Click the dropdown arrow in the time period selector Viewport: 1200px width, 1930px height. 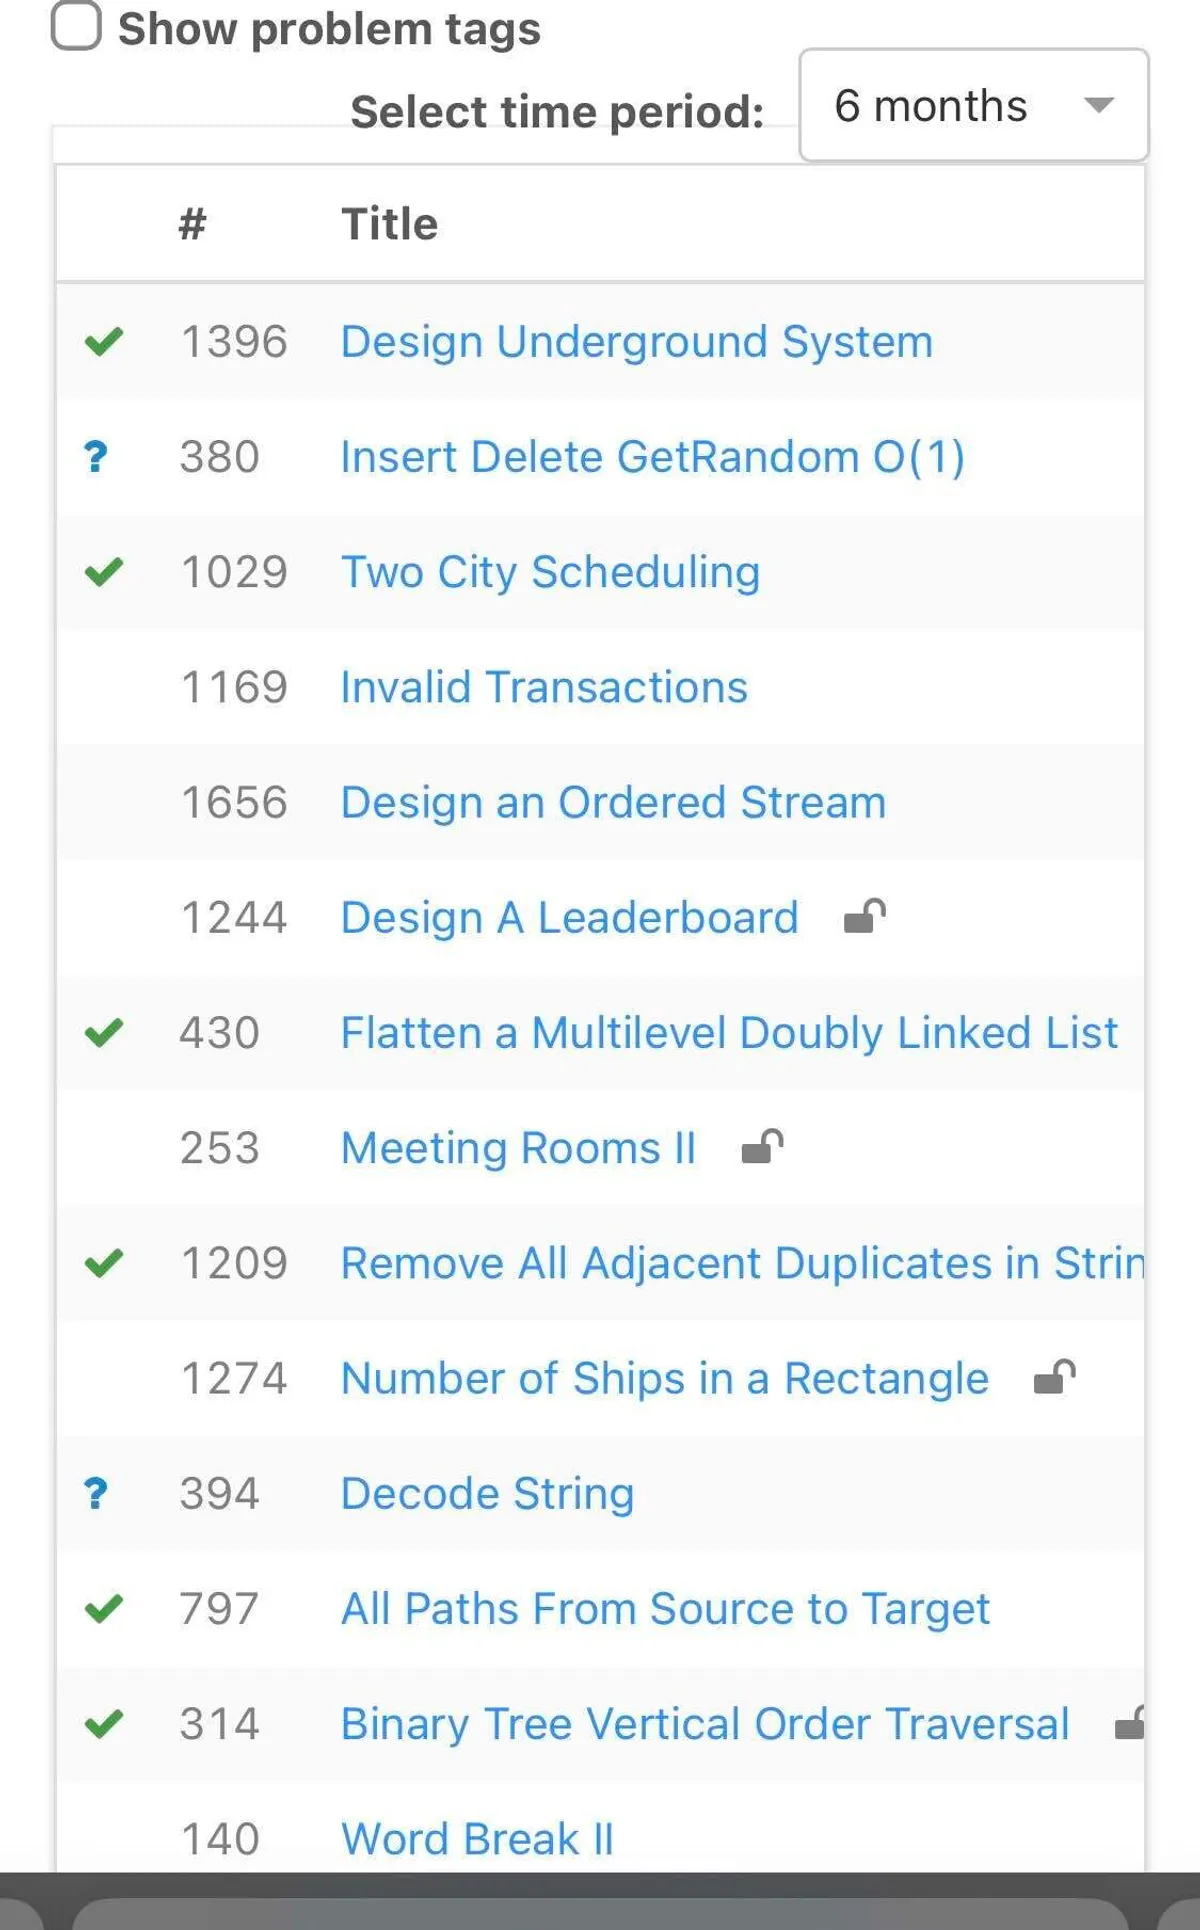(x=1099, y=106)
